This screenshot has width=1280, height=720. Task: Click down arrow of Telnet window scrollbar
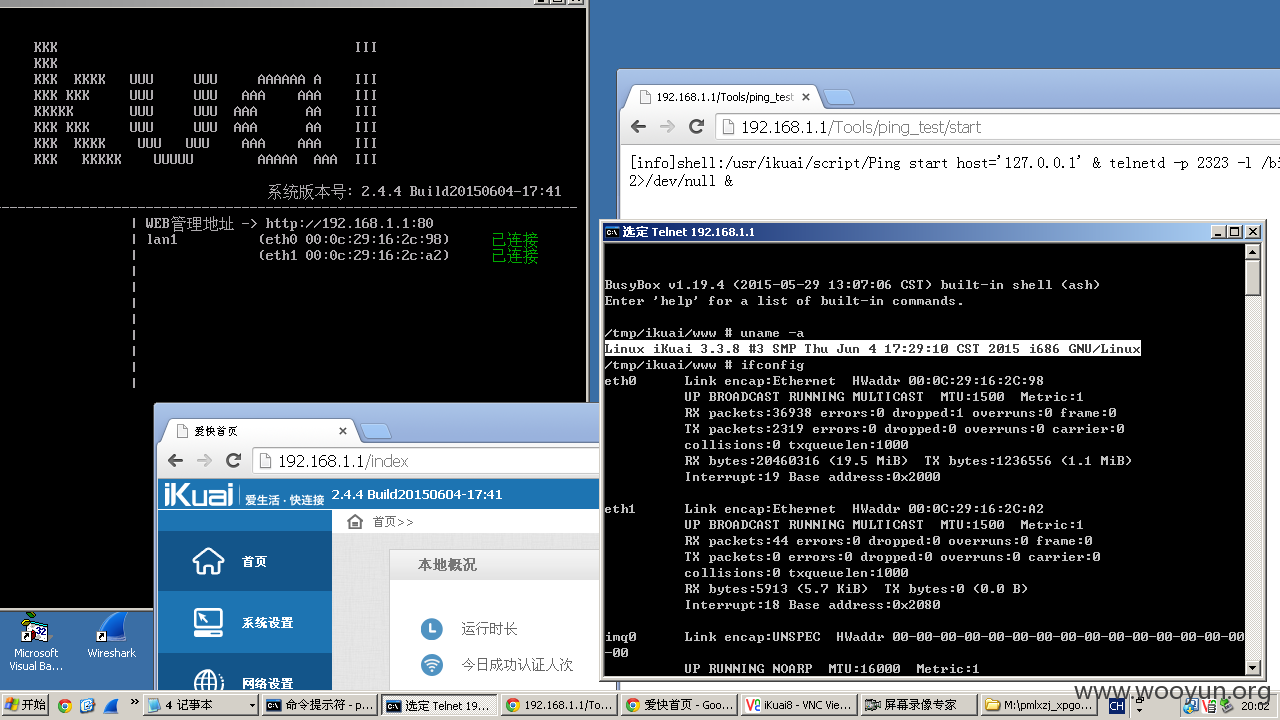(x=1253, y=667)
